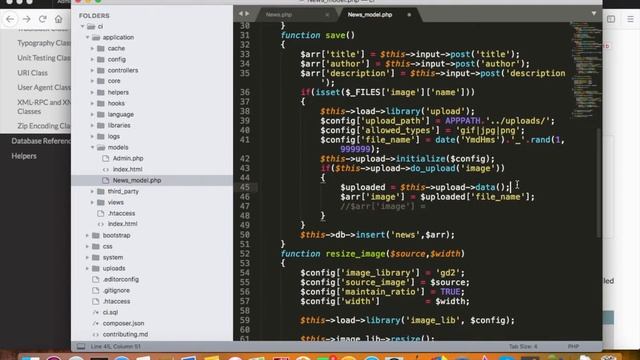Screen dimensions: 640x360
Task: Reload the browser page
Action: (42, 19)
